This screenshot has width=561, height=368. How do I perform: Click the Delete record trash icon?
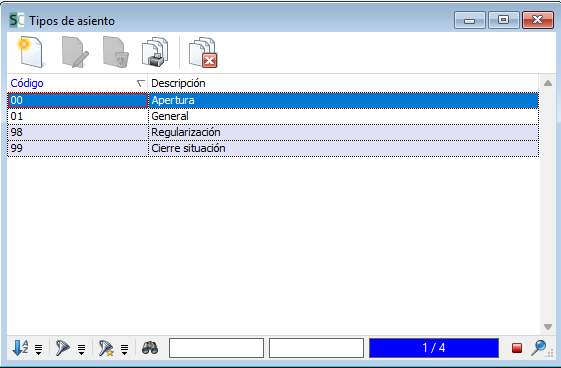click(x=115, y=52)
